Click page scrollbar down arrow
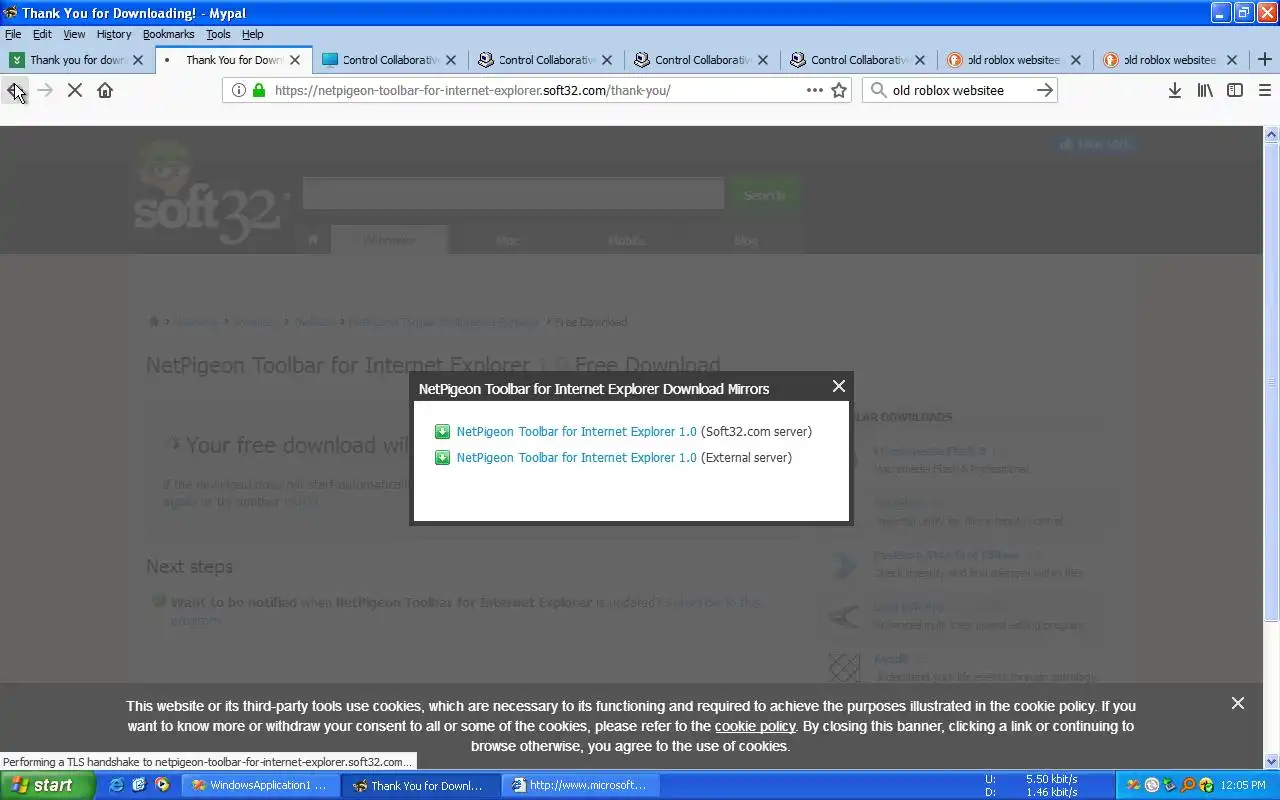This screenshot has height=800, width=1280. [1272, 761]
